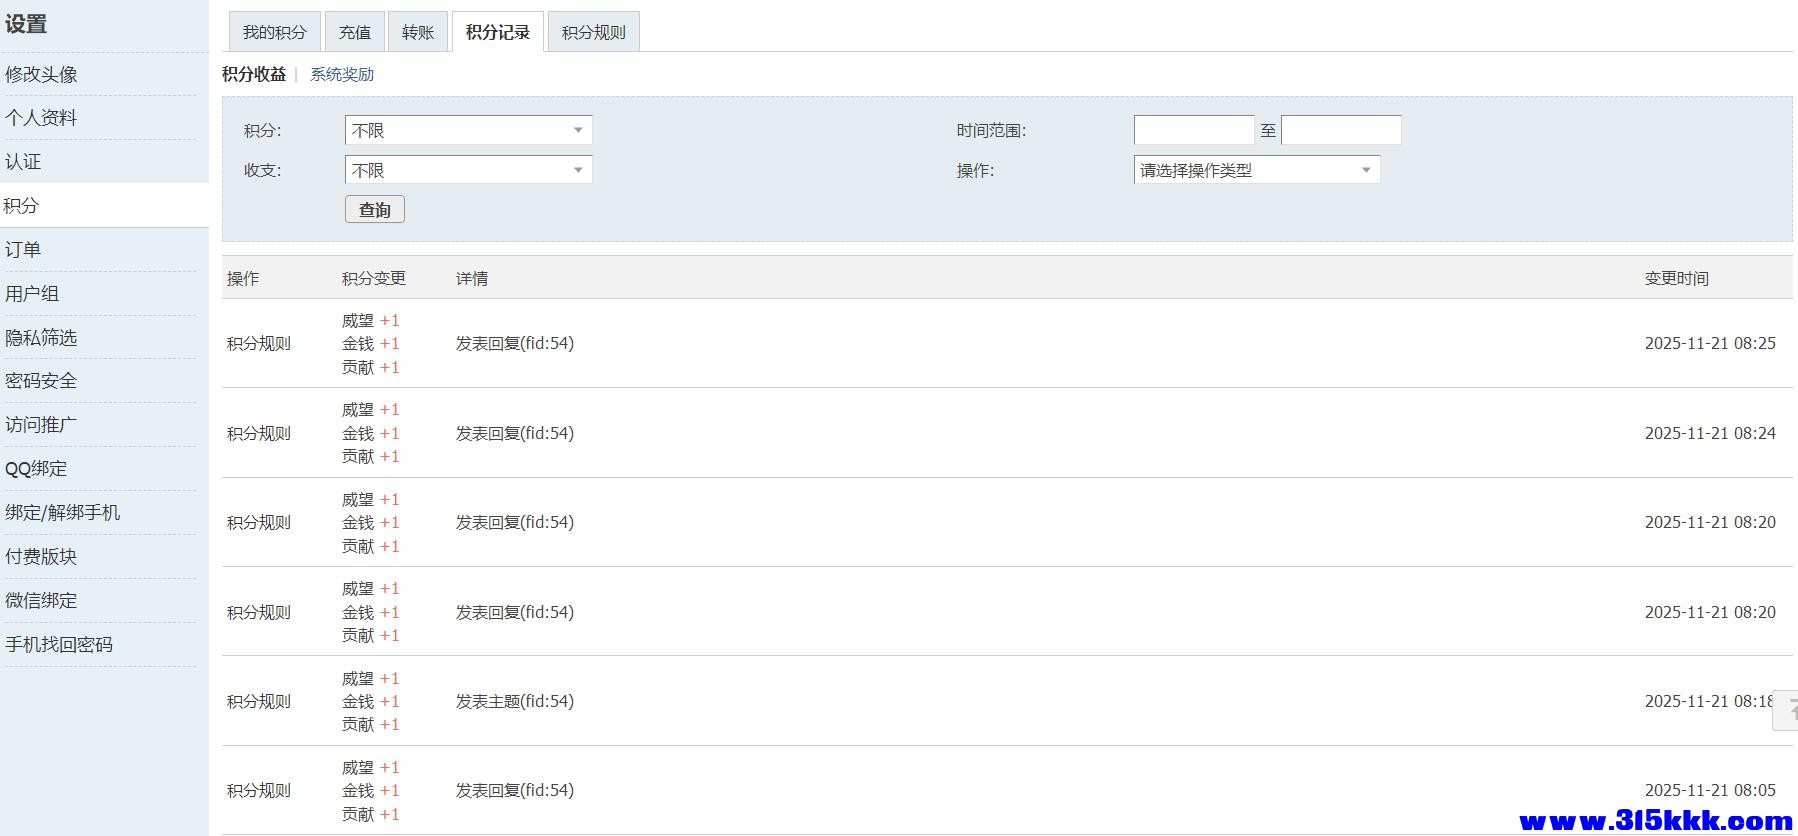Screen dimensions: 1798x836
Task: Select 隐私筛选 in the sidebar
Action: pos(41,337)
